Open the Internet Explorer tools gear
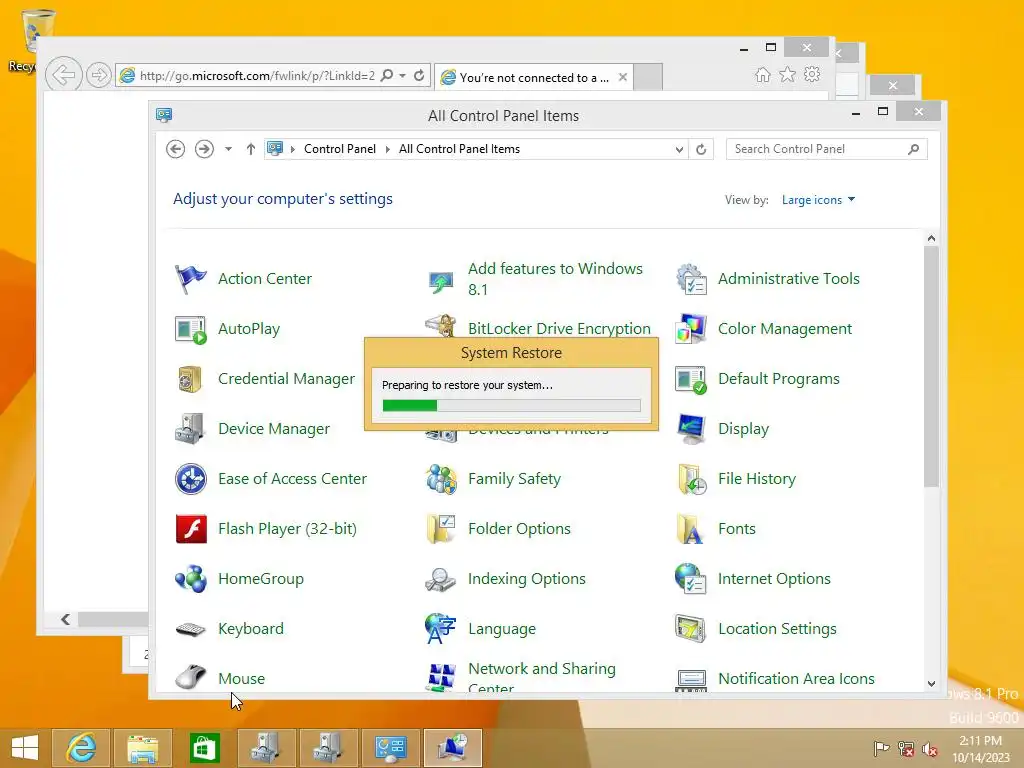This screenshot has height=768, width=1024. pyautogui.click(x=812, y=75)
